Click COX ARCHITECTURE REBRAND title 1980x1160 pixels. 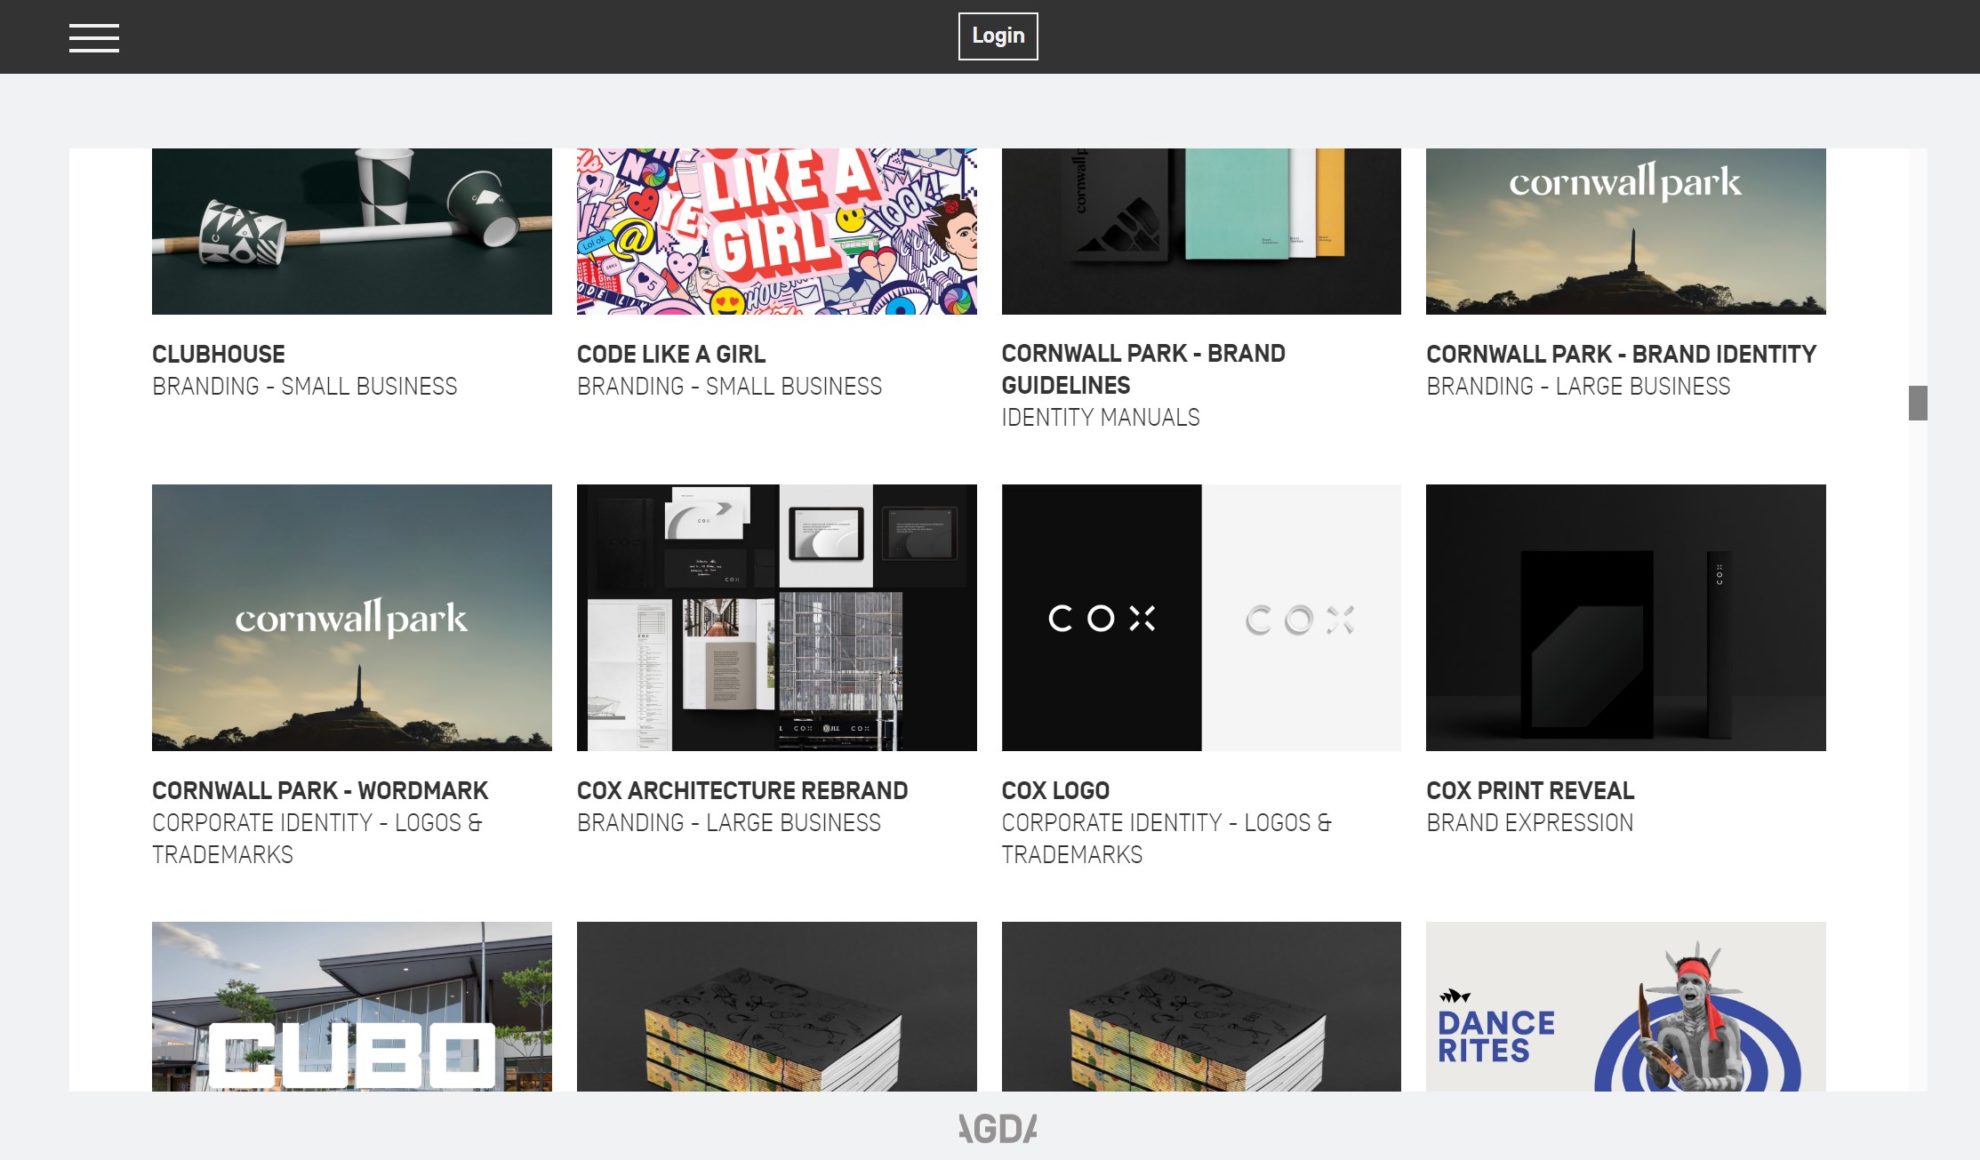(742, 790)
